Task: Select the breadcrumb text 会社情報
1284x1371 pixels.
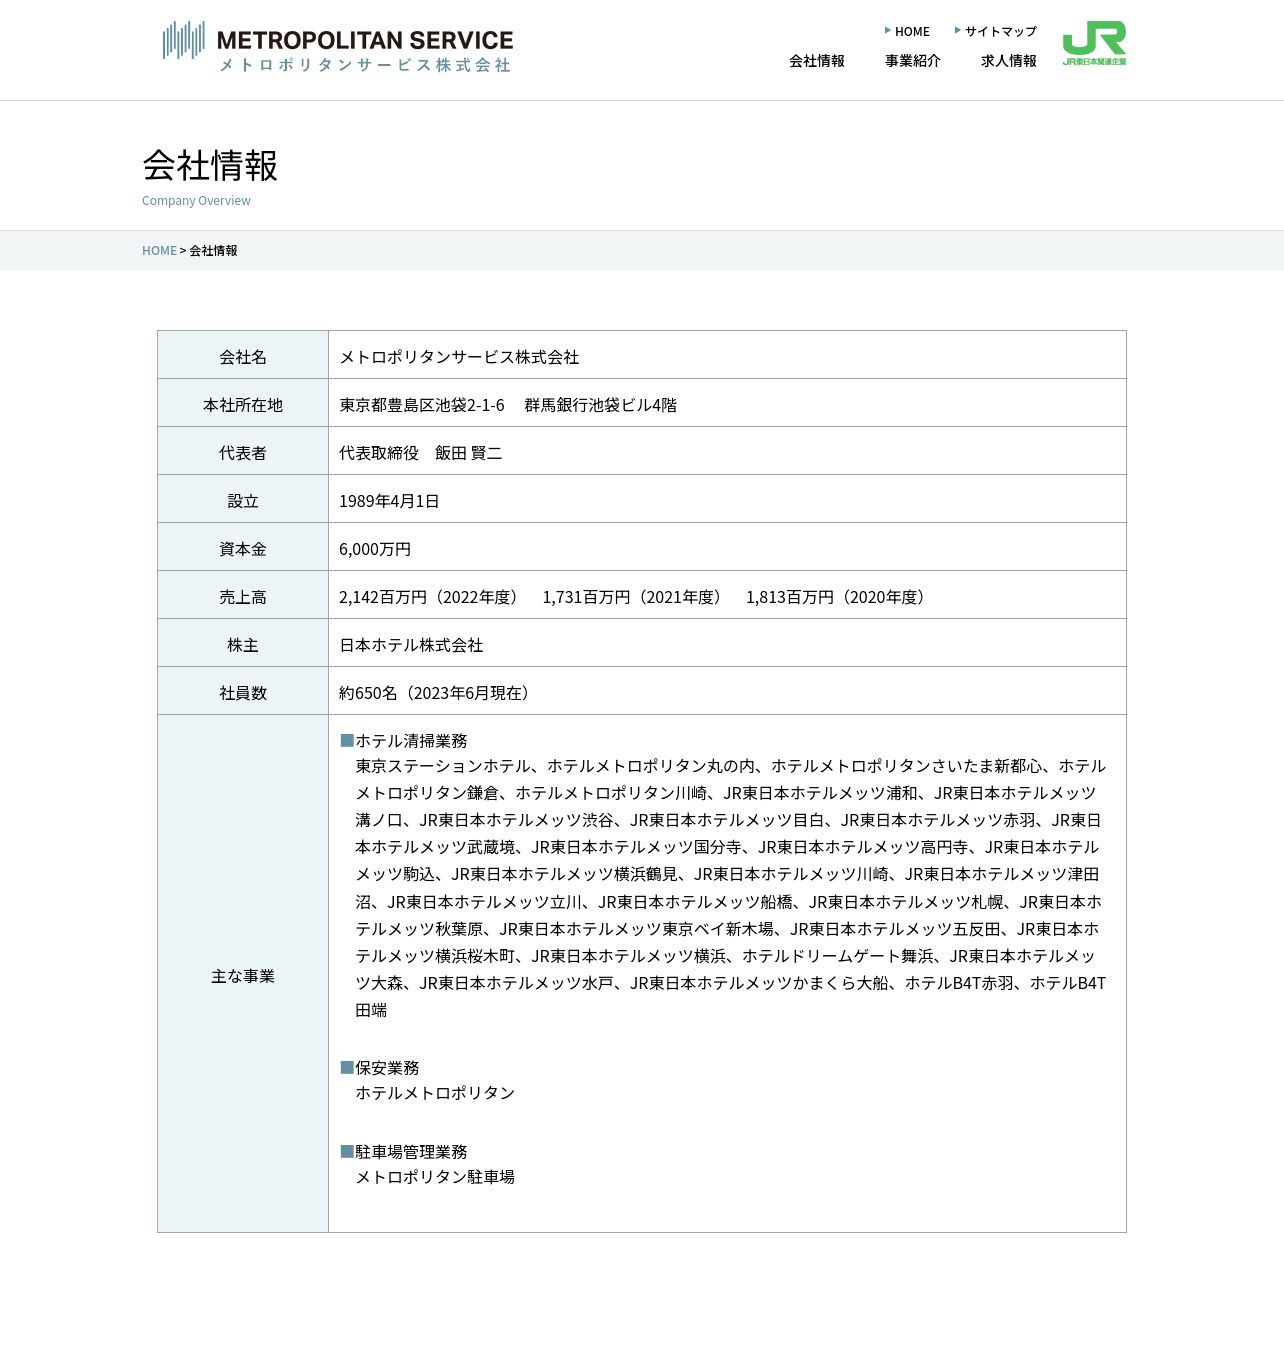Action: click(213, 250)
